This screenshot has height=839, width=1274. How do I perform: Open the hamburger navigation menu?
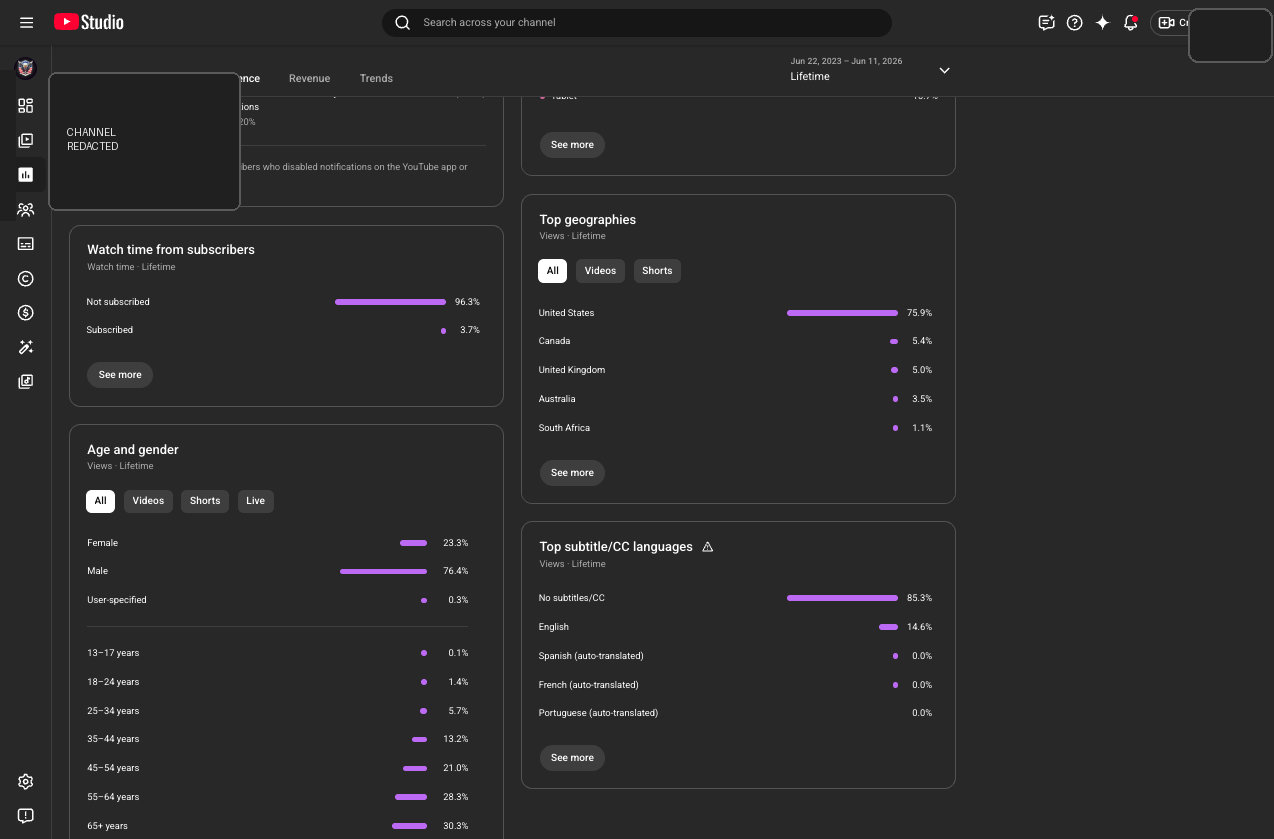(x=26, y=22)
